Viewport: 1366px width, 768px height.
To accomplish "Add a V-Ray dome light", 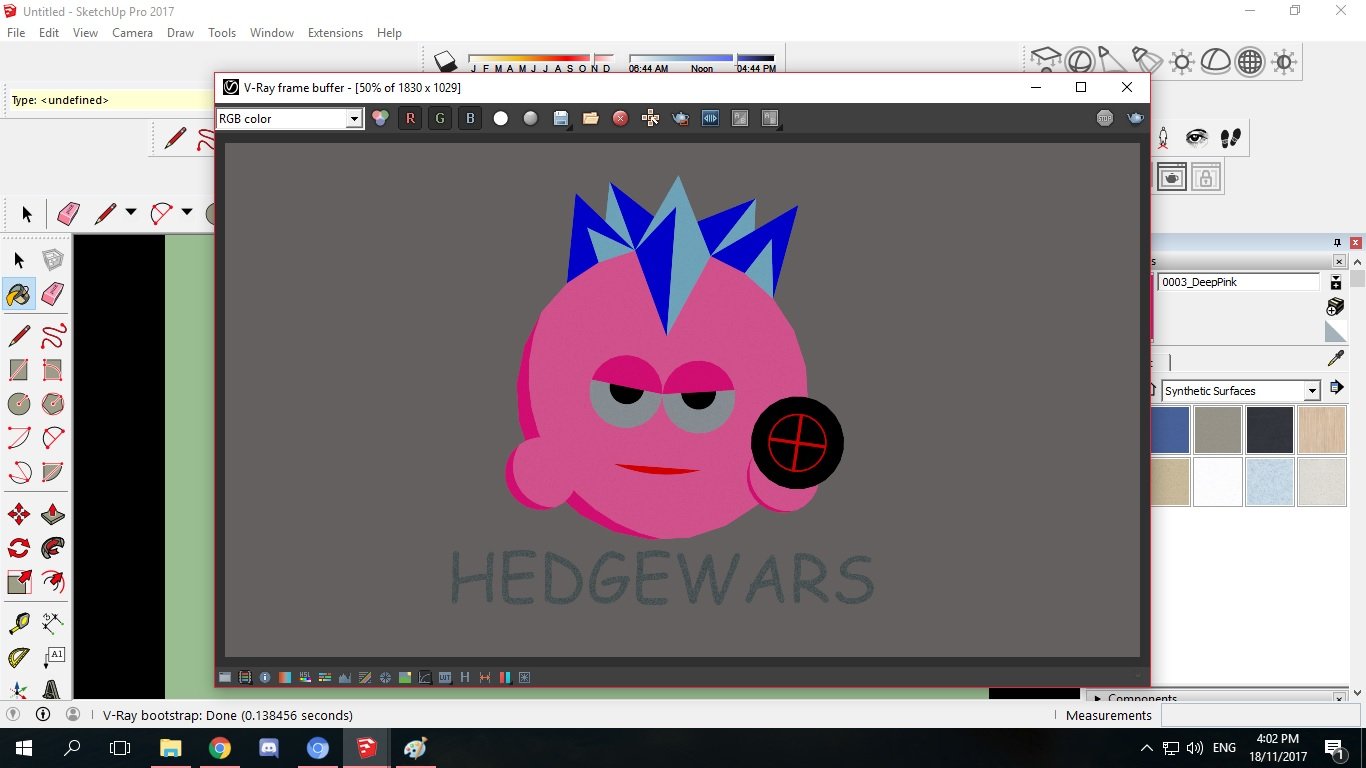I will (x=1215, y=62).
